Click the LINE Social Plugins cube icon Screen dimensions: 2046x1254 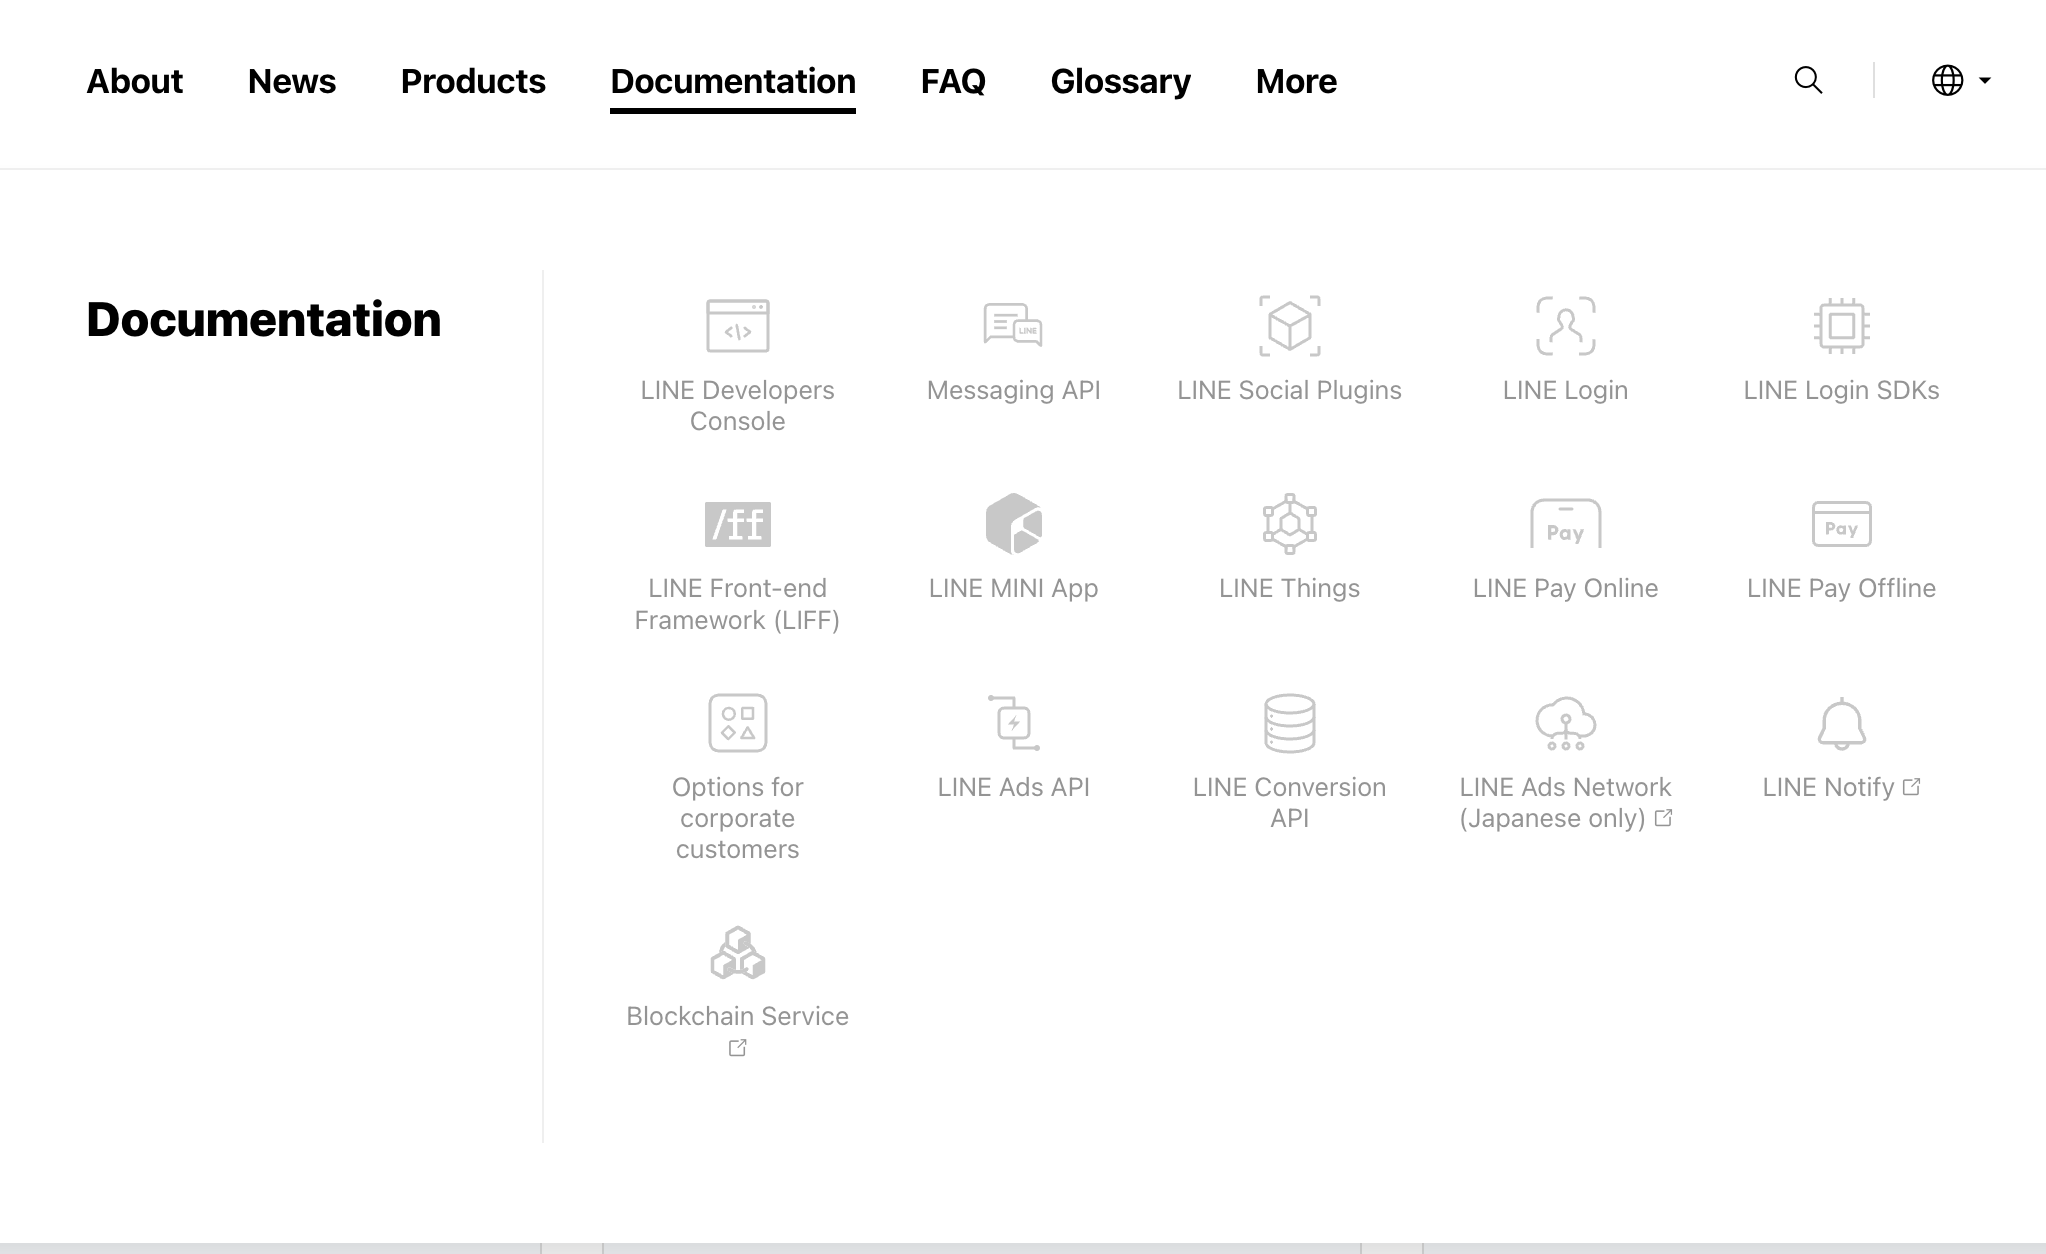(1289, 325)
